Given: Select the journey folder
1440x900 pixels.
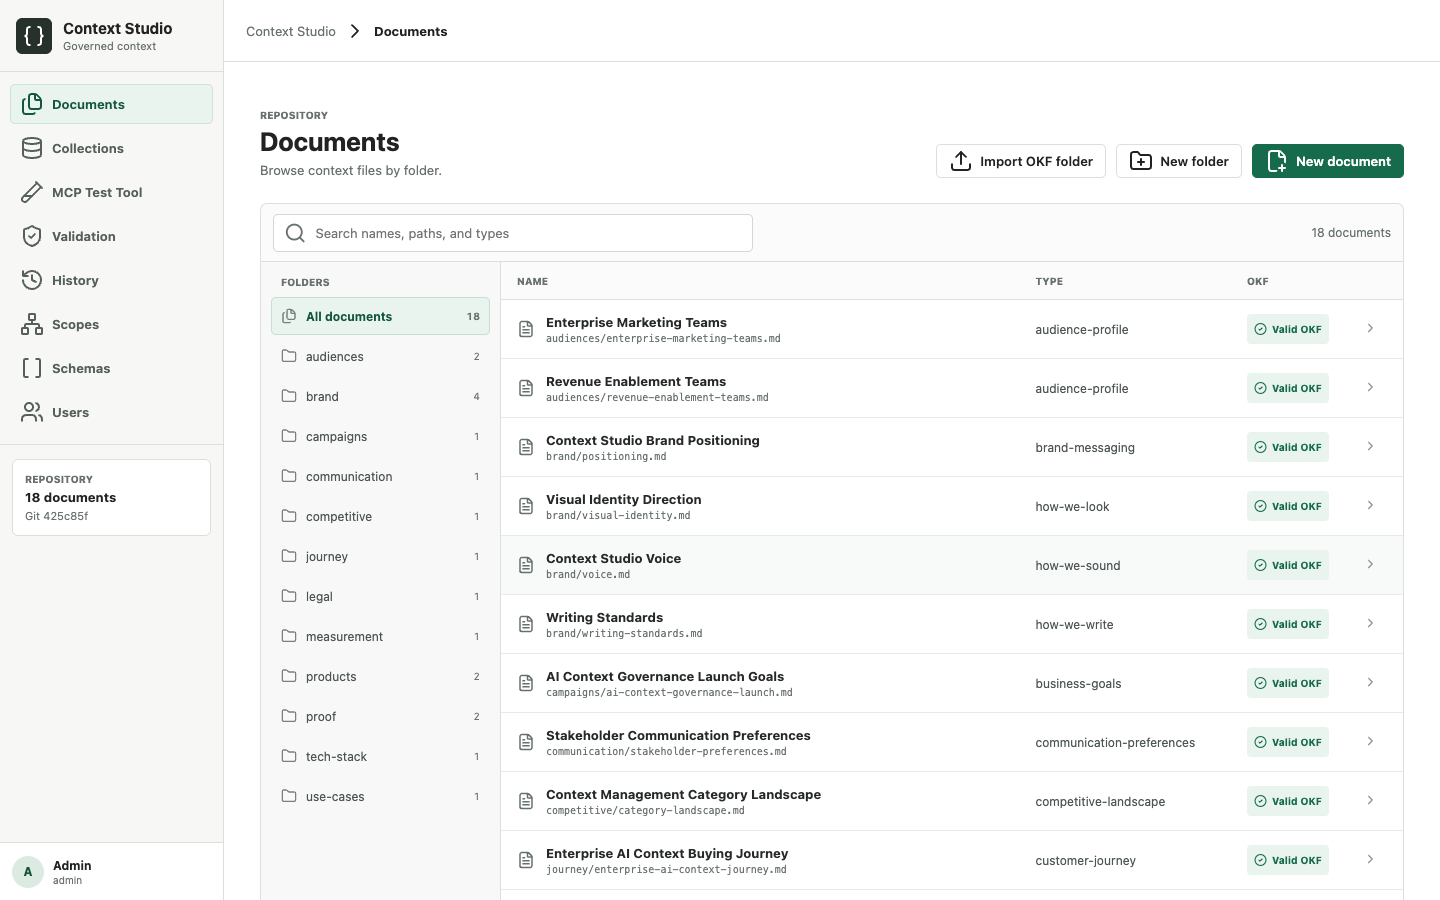Looking at the screenshot, I should 380,556.
